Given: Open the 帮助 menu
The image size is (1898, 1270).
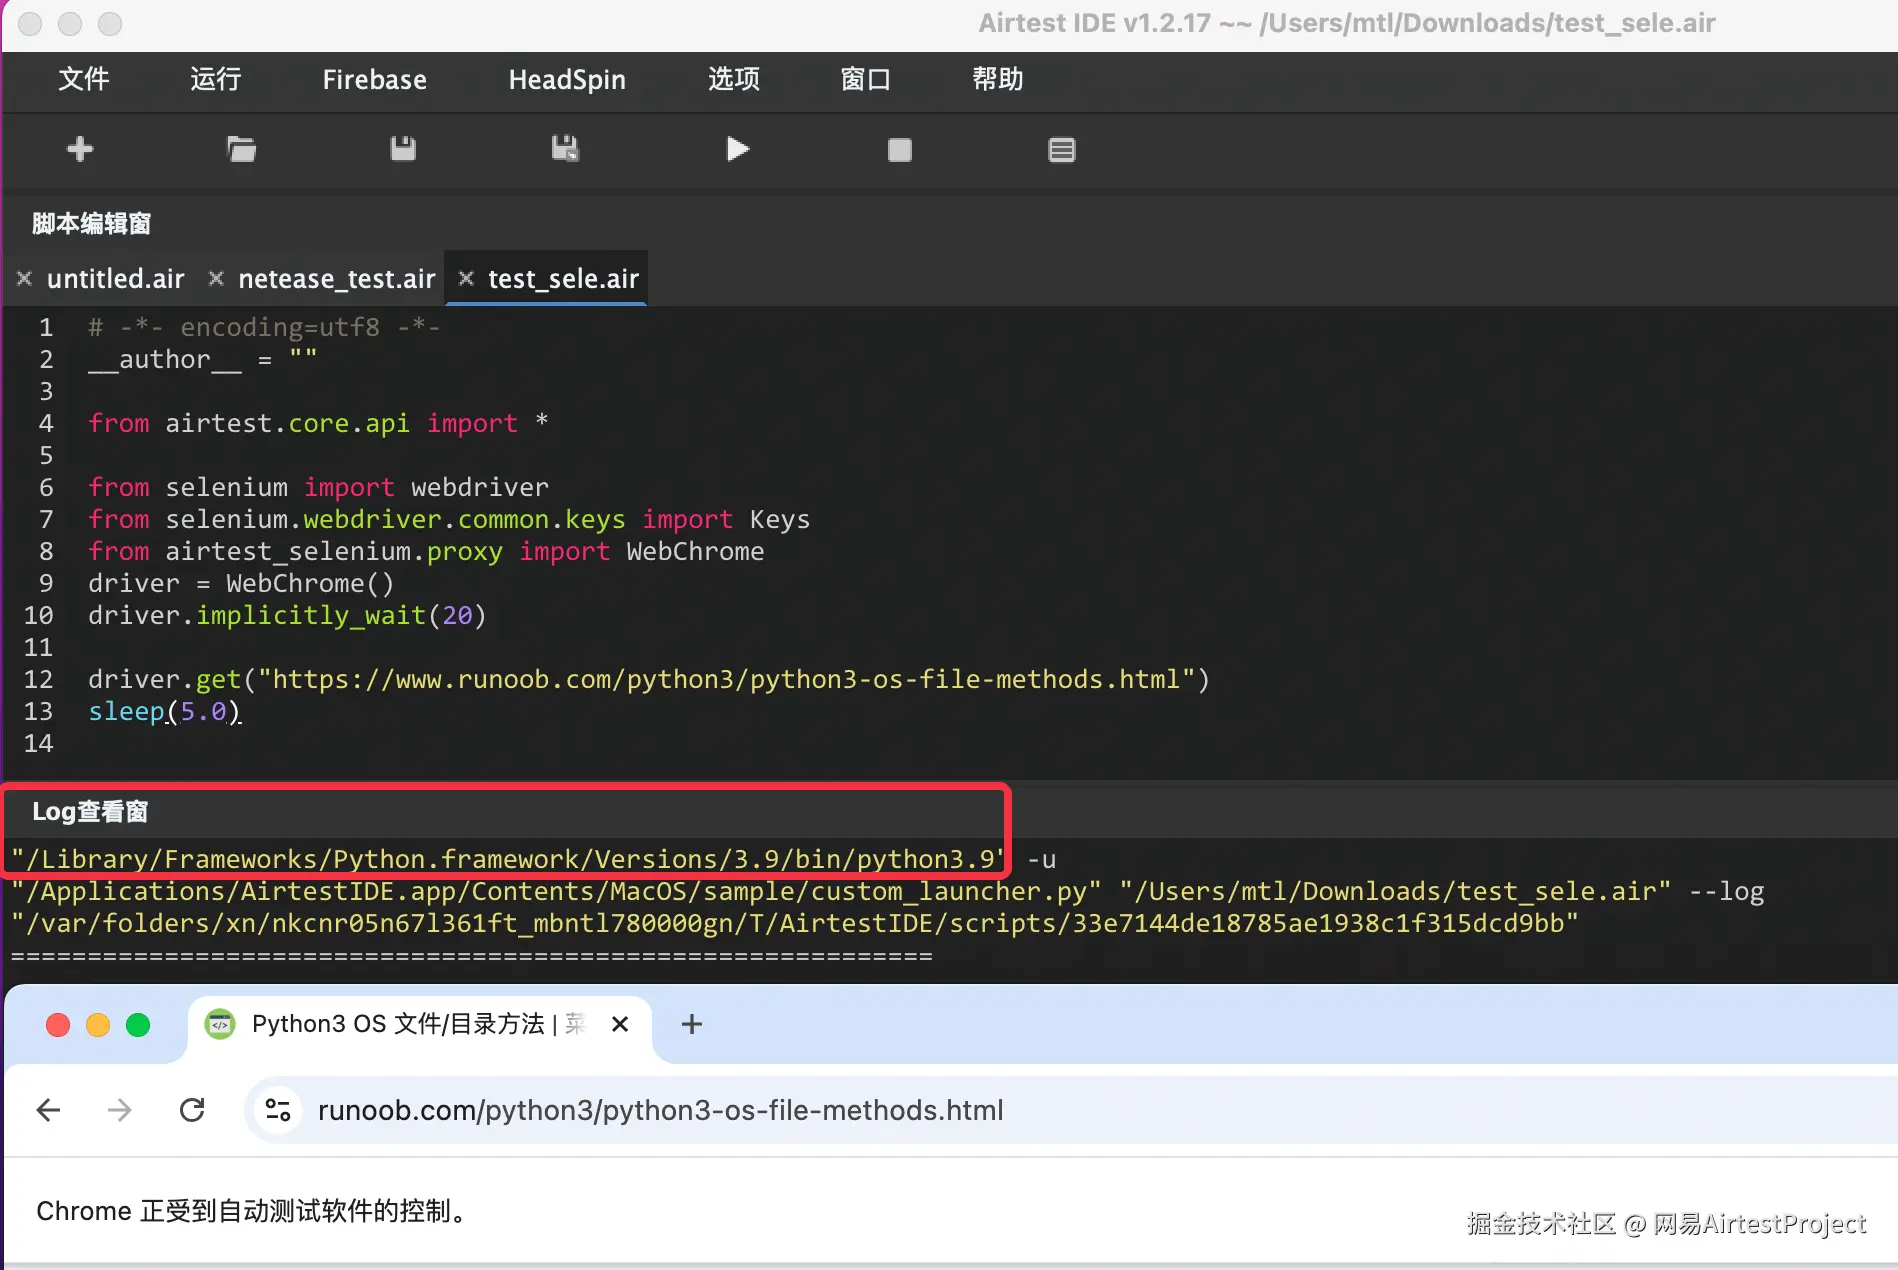Looking at the screenshot, I should [998, 79].
